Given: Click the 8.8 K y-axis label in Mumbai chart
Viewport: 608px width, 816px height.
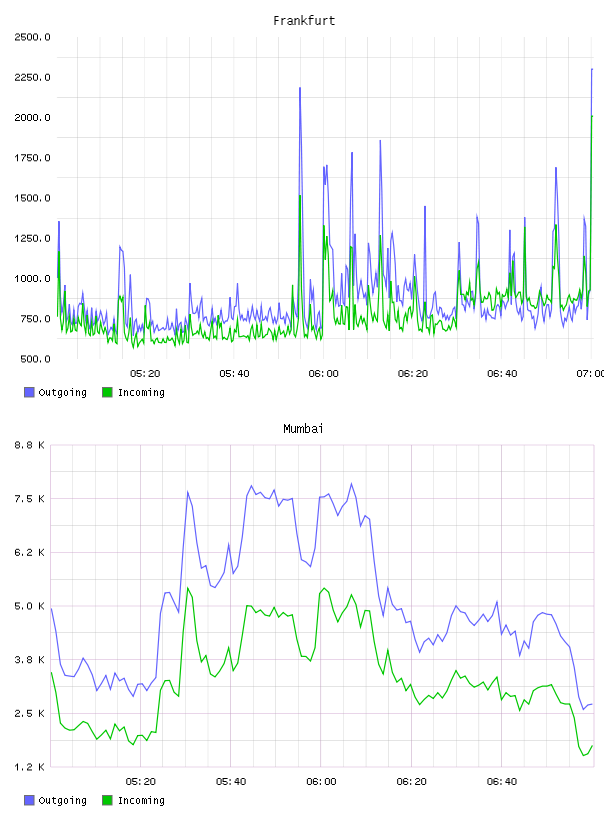Looking at the screenshot, I should 30,445.
